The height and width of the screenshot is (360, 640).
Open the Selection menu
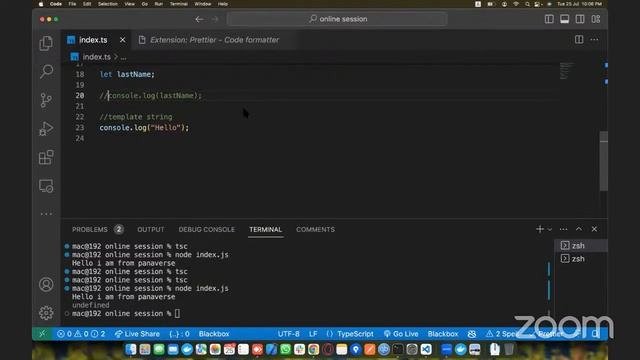point(108,4)
